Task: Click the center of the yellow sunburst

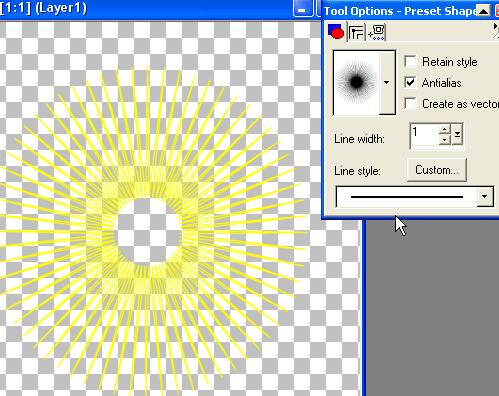Action: click(148, 231)
